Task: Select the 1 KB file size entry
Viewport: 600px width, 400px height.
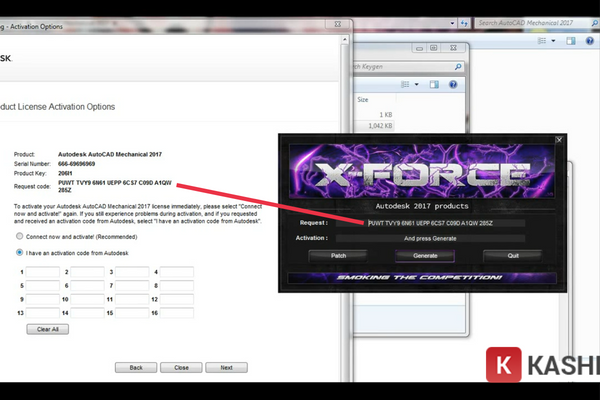Action: pos(386,115)
